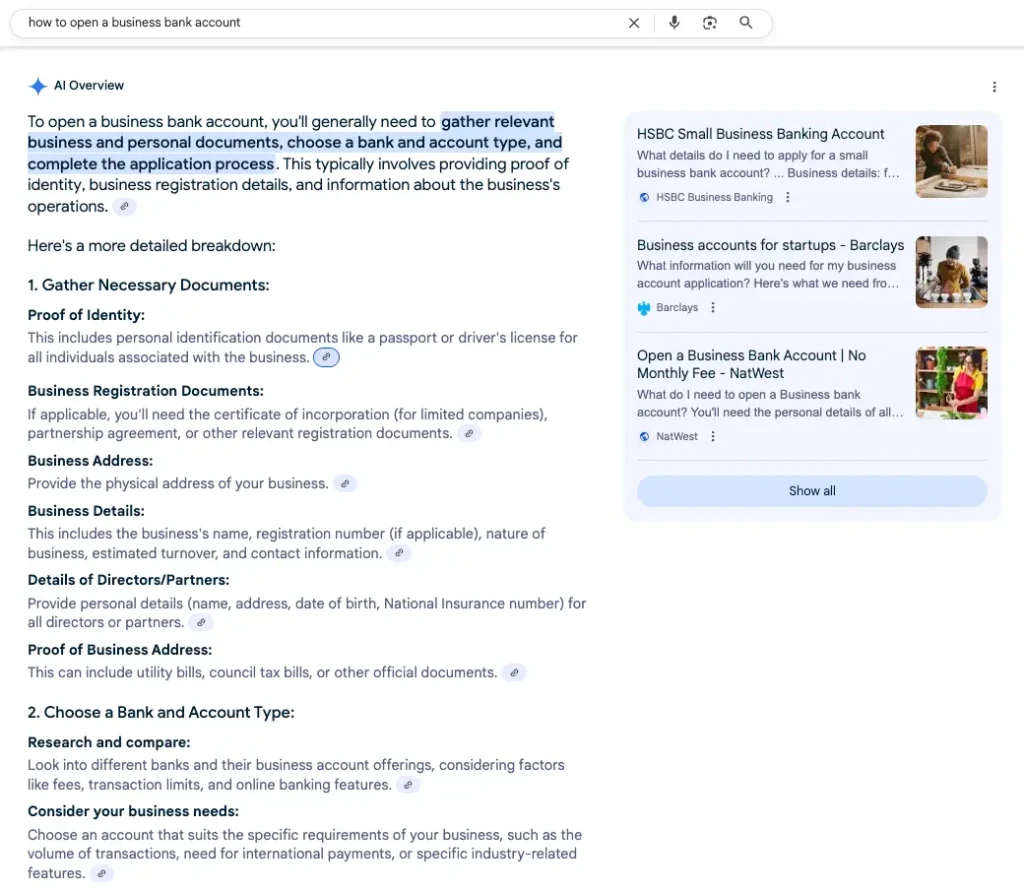Screen dimensions: 1024x892
Task: Click the NatWest favicon
Action: tap(644, 436)
